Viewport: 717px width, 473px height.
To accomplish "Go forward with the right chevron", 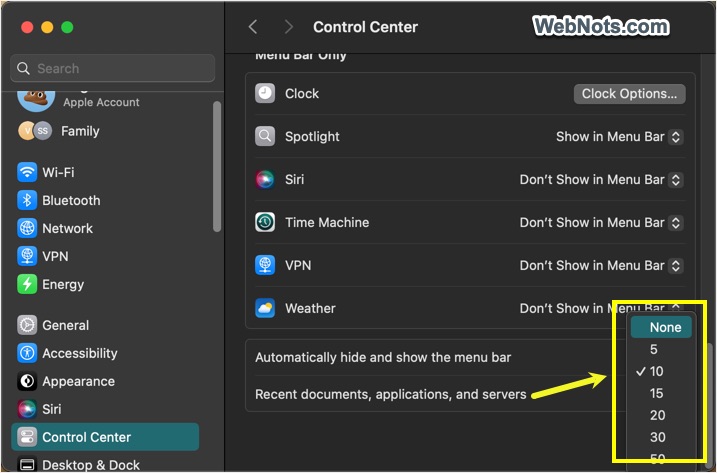I will click(289, 27).
